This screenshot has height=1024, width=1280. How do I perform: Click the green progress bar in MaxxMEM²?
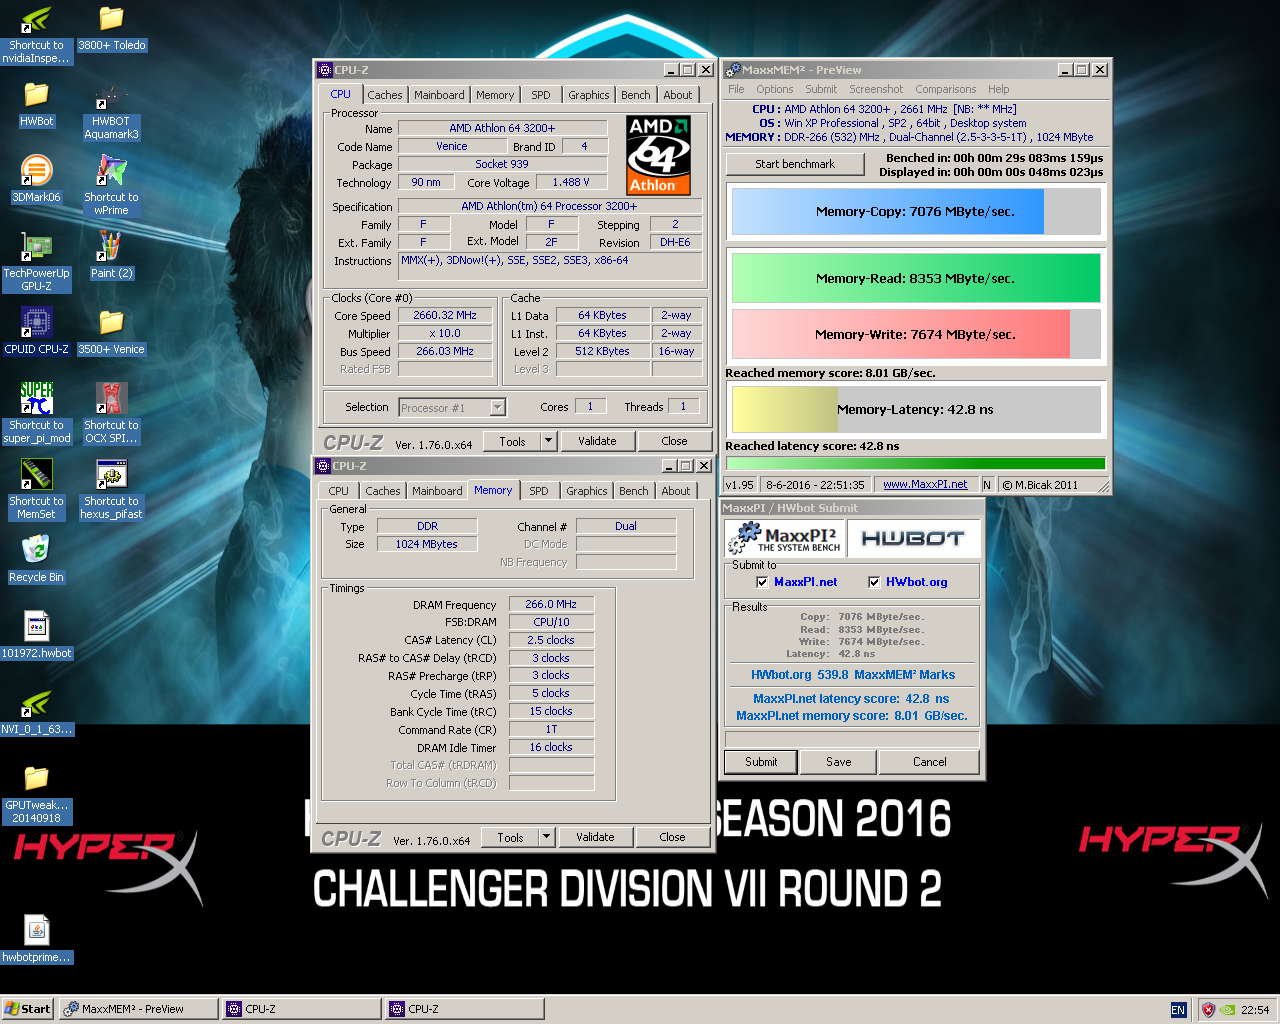pos(915,464)
